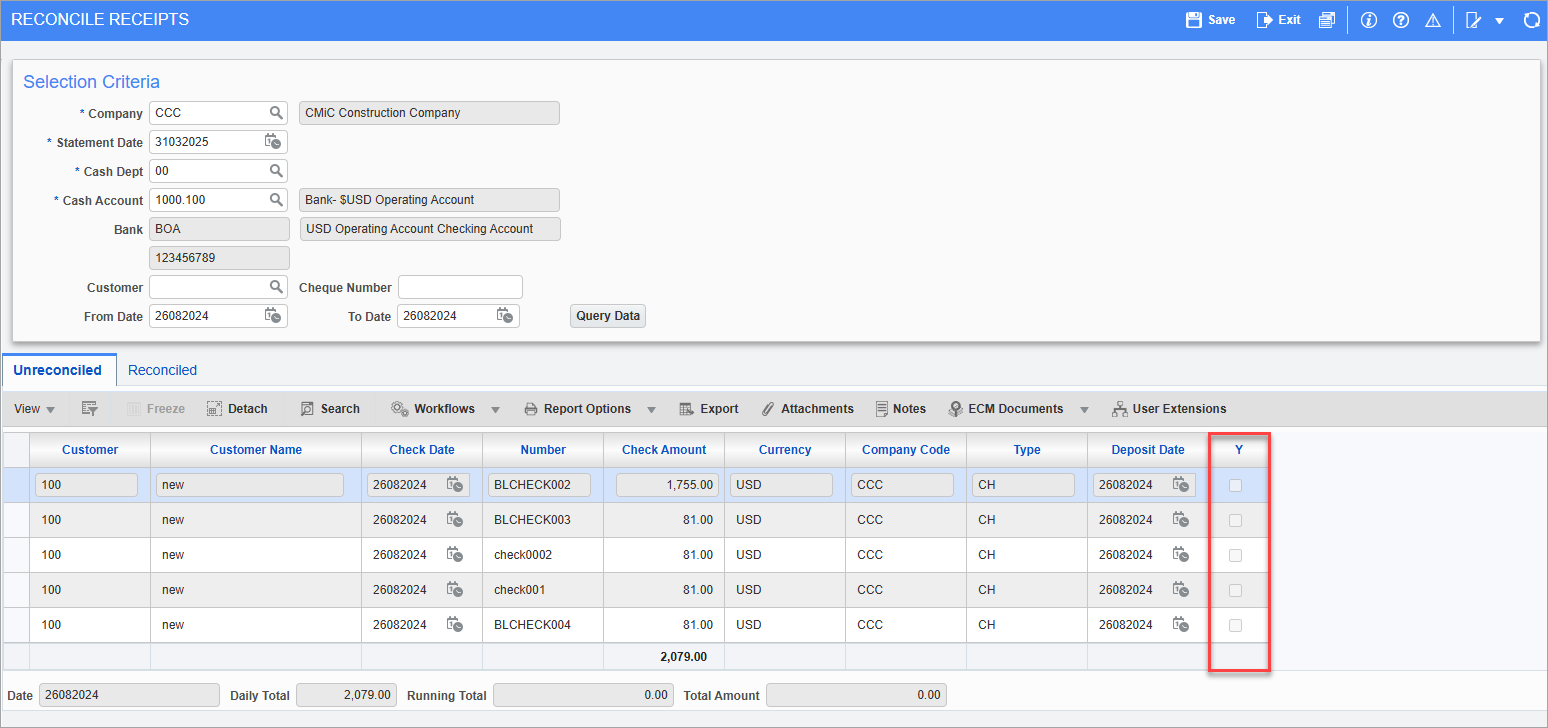The width and height of the screenshot is (1548, 728).
Task: Open the information icon in the header
Action: point(1369,20)
